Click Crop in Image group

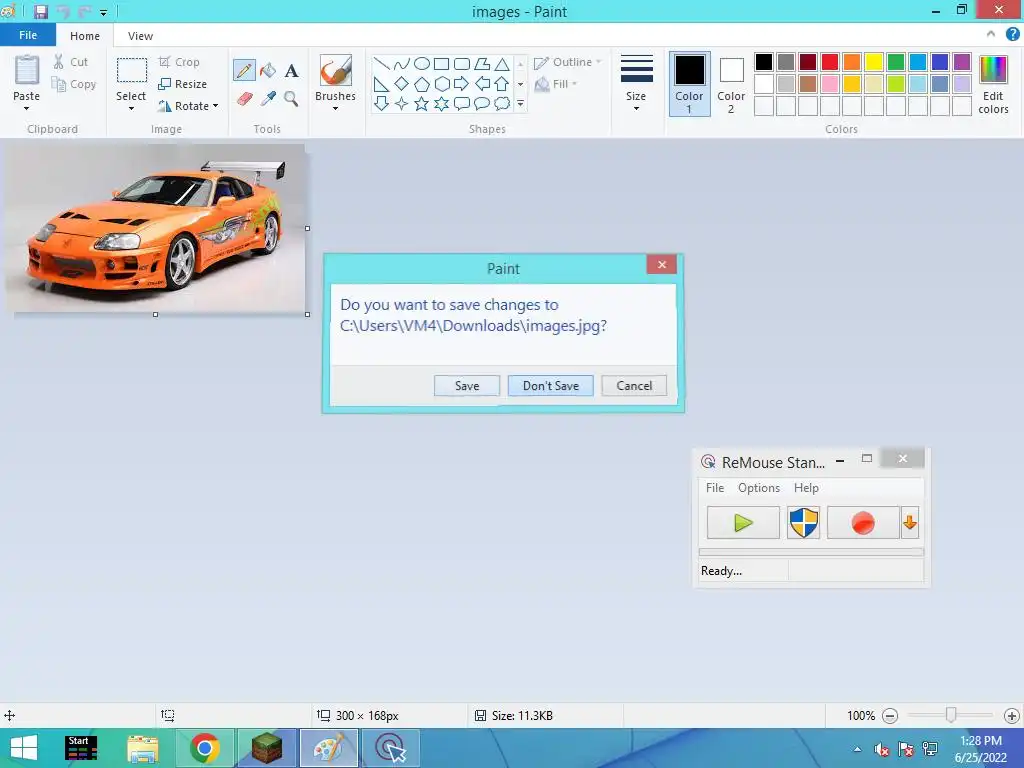[x=179, y=62]
